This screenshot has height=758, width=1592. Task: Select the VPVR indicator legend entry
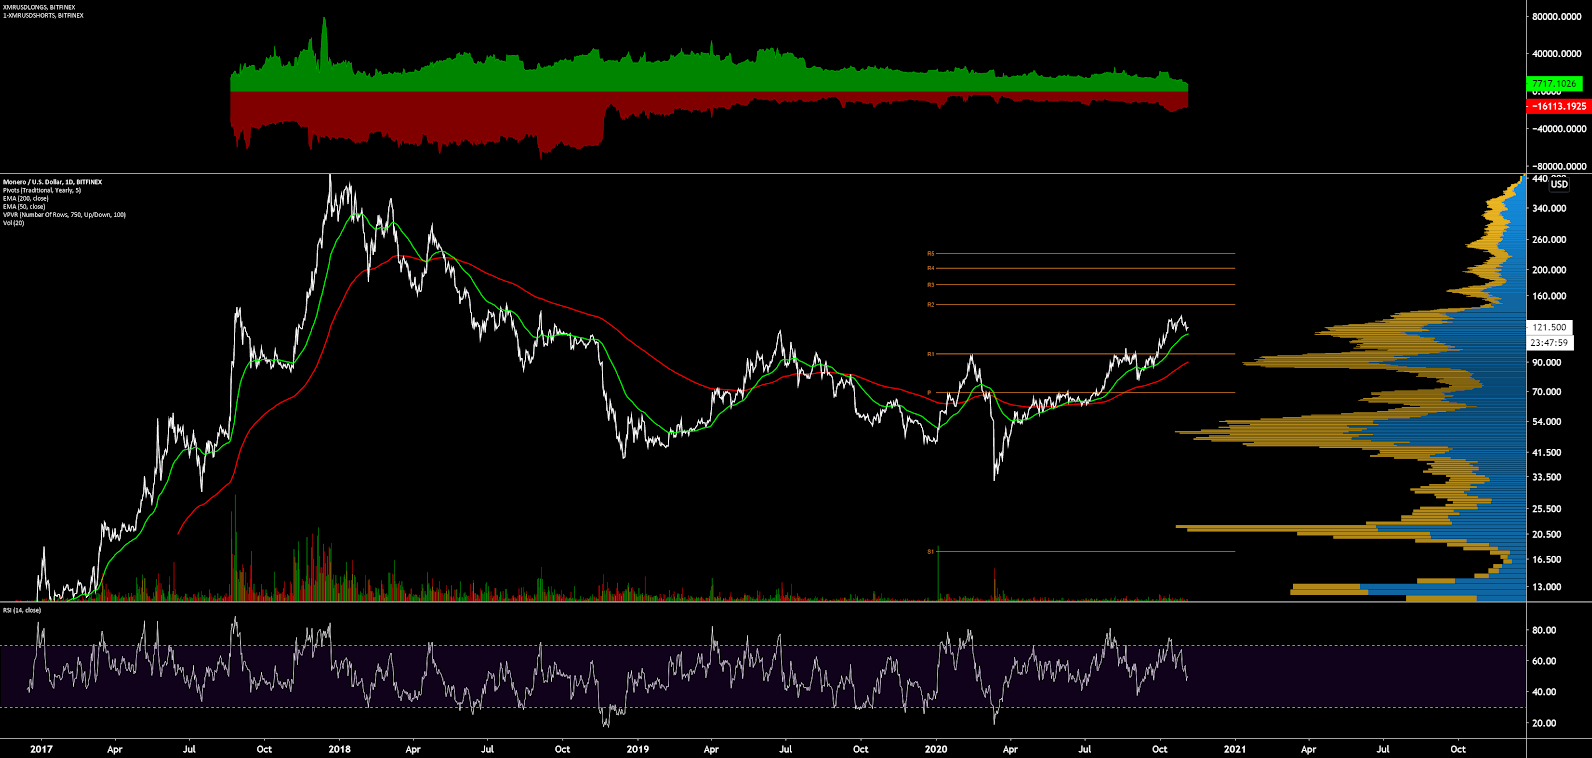pyautogui.click(x=64, y=214)
